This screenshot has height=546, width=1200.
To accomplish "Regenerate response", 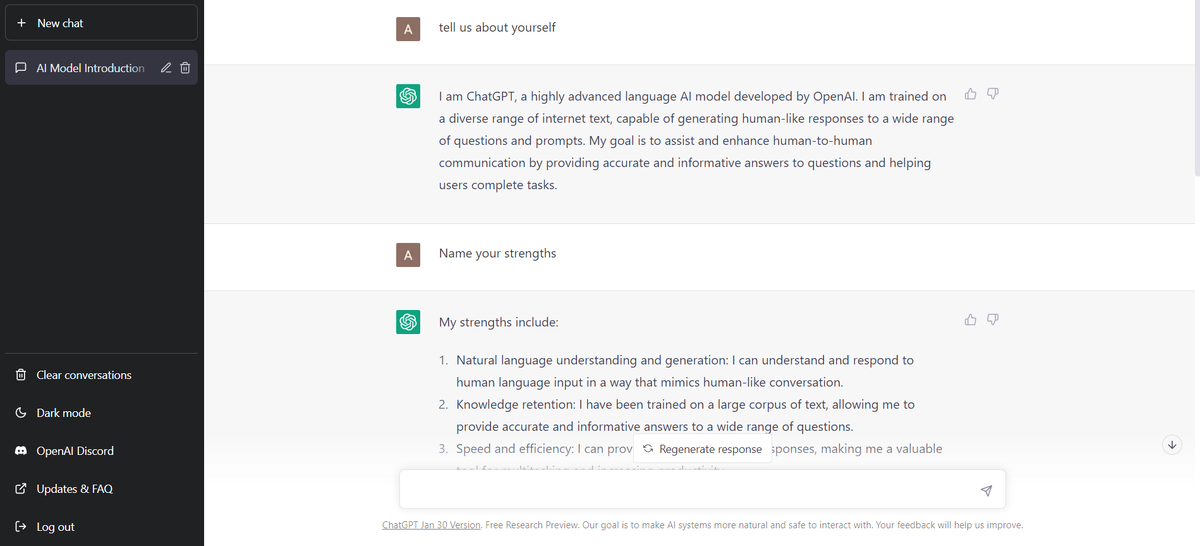I will [x=702, y=449].
